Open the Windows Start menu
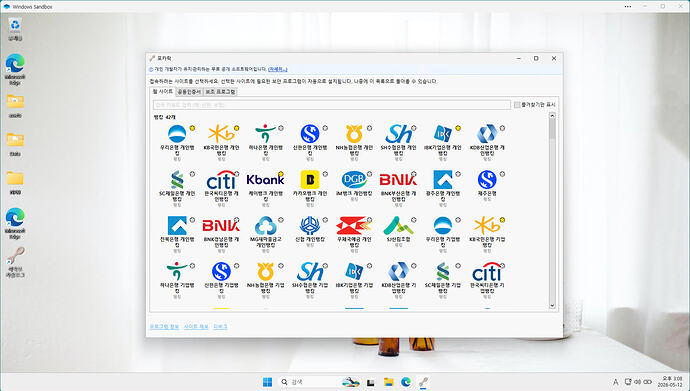 pyautogui.click(x=267, y=382)
